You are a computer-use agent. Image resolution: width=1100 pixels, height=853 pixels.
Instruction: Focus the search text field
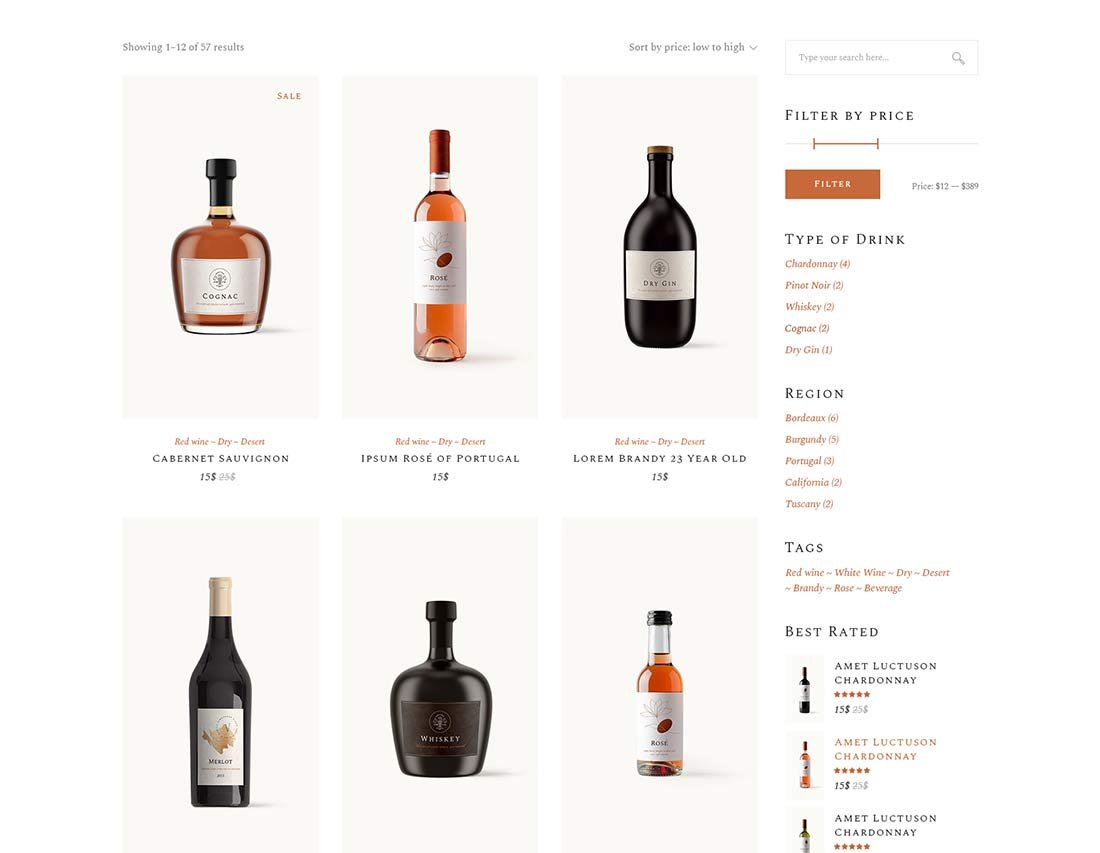[x=870, y=58]
